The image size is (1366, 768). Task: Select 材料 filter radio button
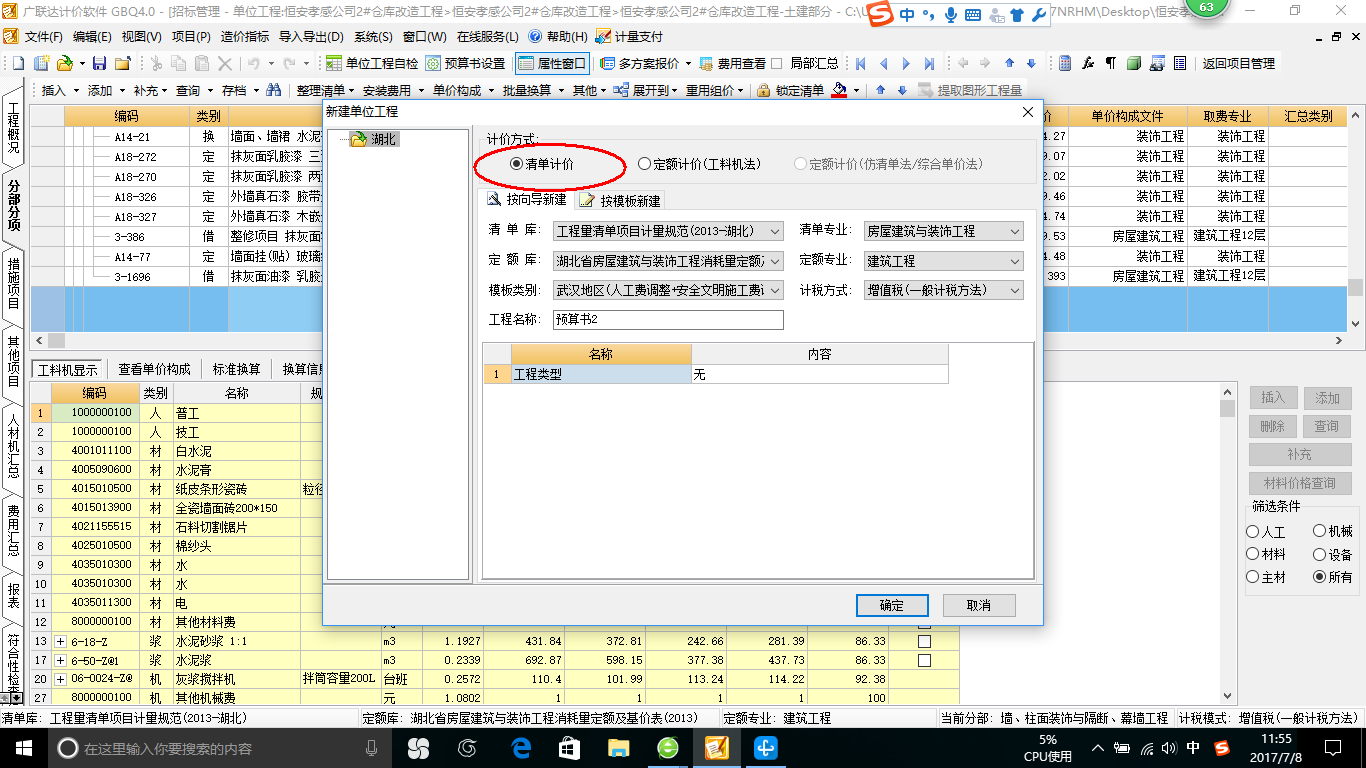(x=1253, y=554)
